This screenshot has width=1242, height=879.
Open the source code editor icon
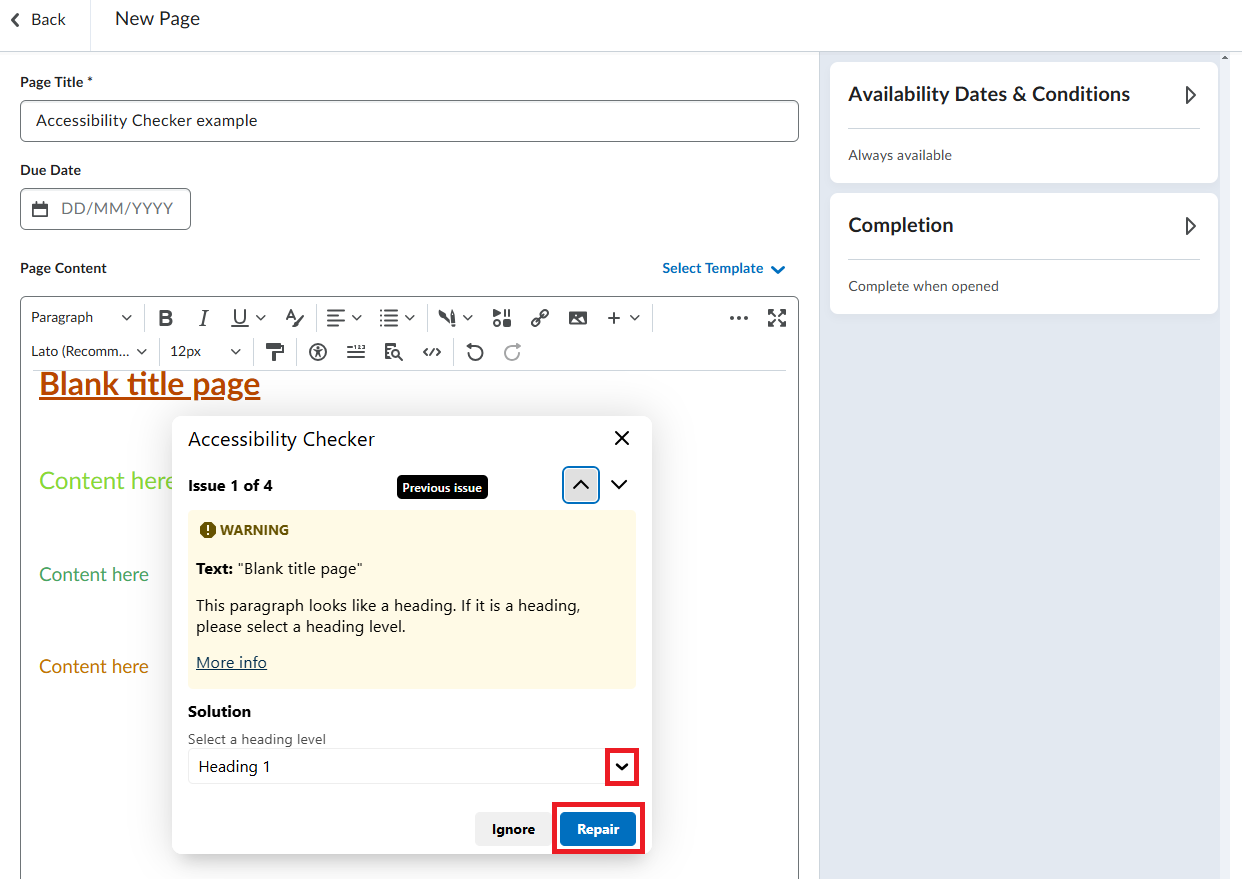pos(432,352)
